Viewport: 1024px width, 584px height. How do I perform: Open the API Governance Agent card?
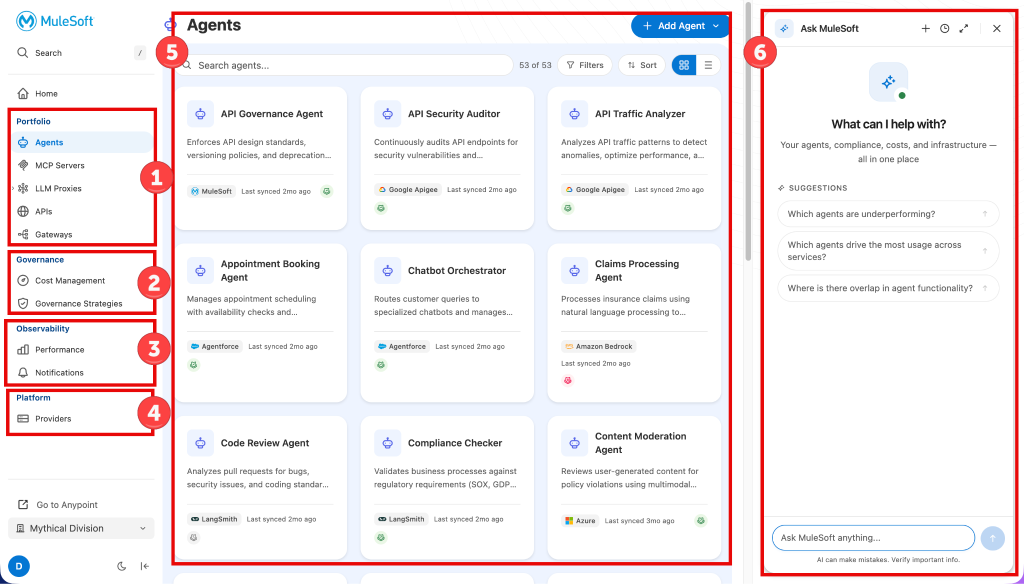click(261, 158)
